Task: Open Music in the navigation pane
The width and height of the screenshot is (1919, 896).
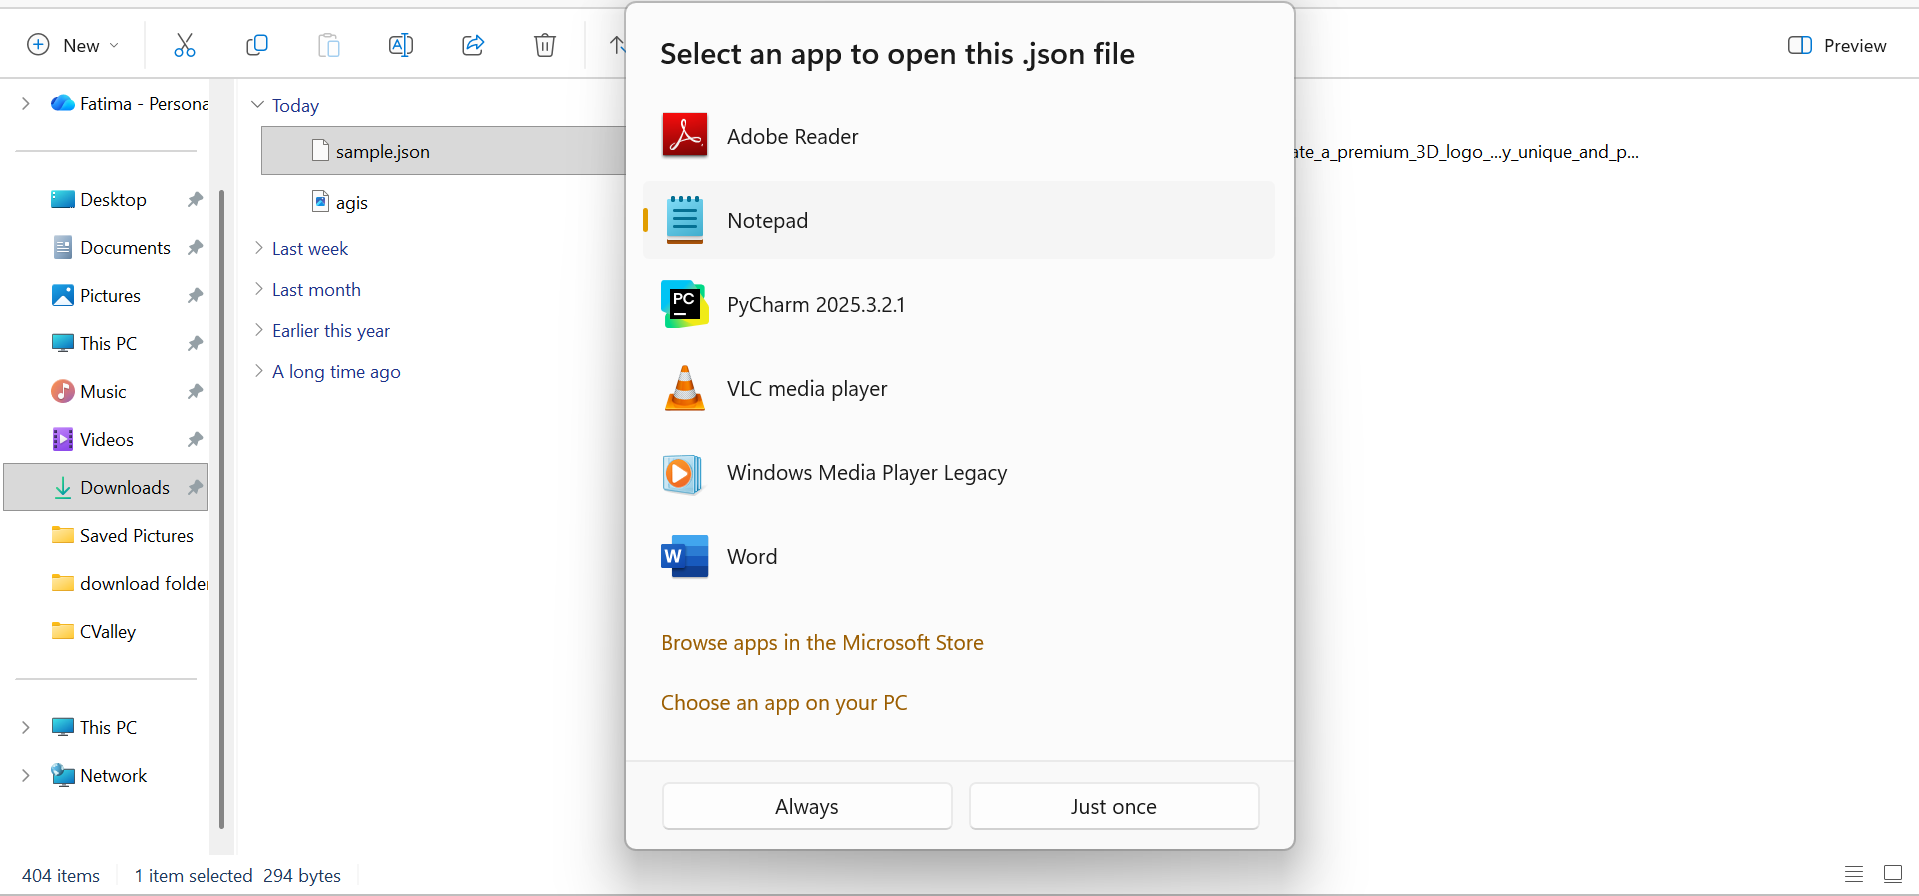Action: [89, 391]
